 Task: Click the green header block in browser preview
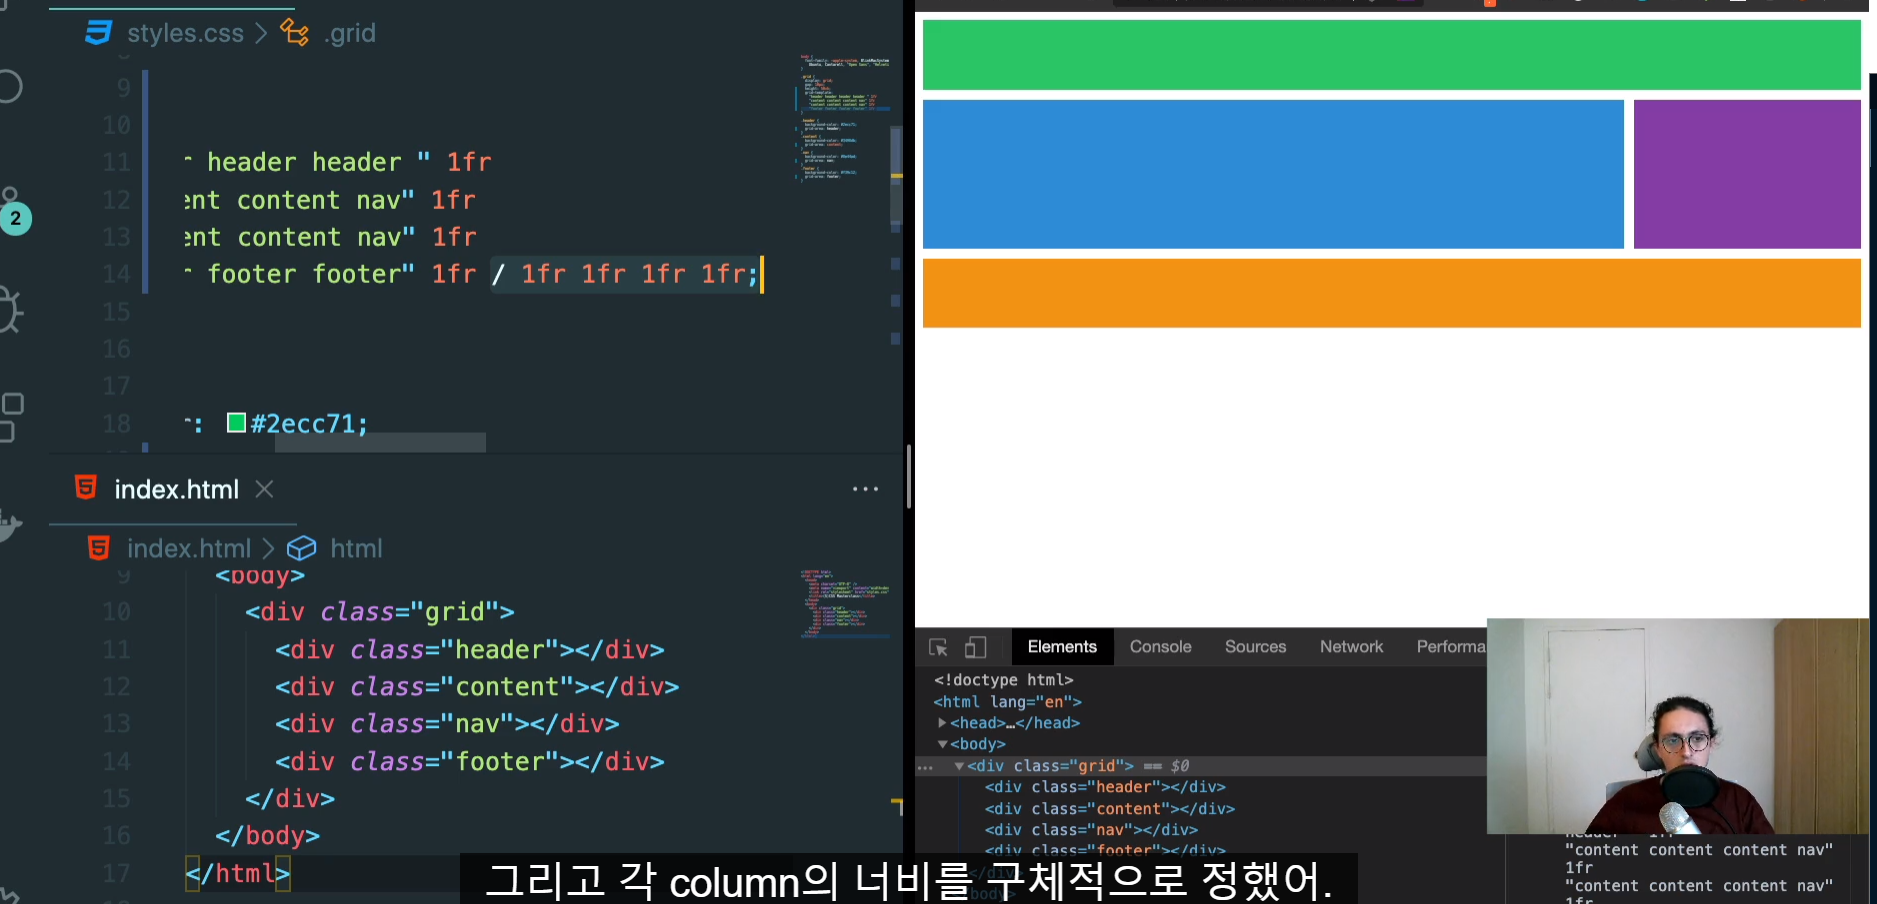[x=1391, y=55]
